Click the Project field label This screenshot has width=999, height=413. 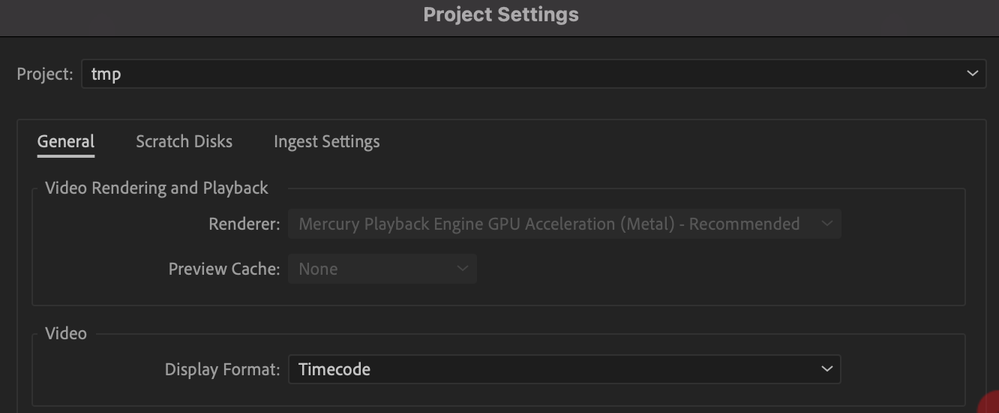[45, 74]
